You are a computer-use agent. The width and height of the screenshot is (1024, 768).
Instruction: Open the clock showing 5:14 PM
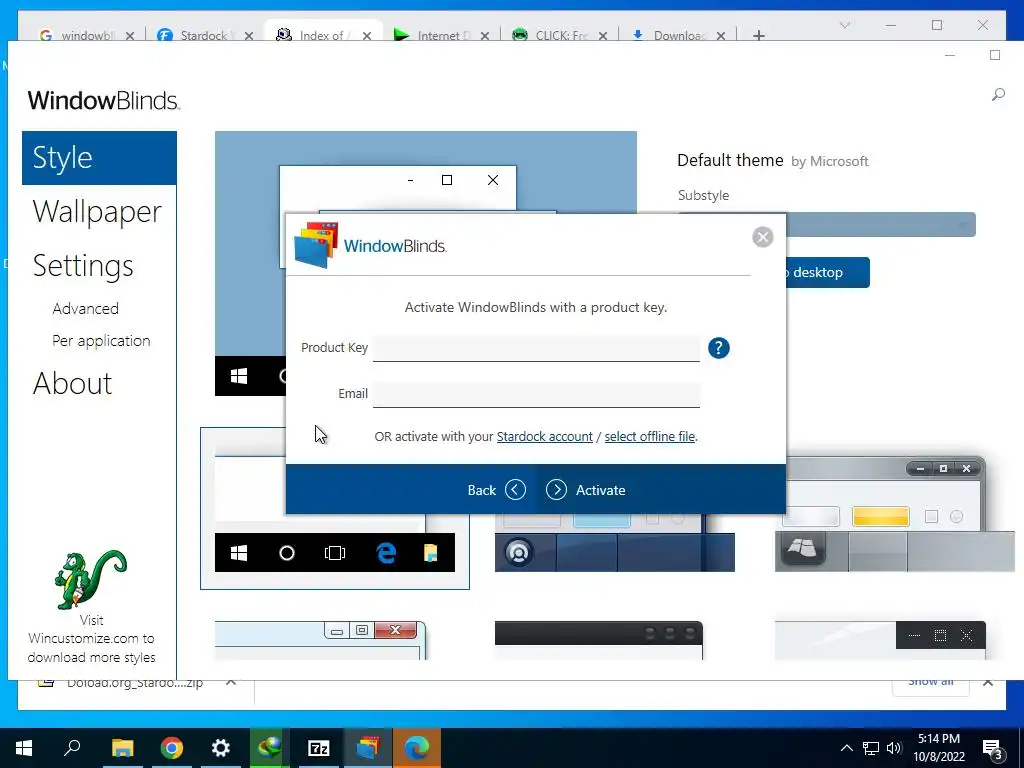click(x=939, y=748)
